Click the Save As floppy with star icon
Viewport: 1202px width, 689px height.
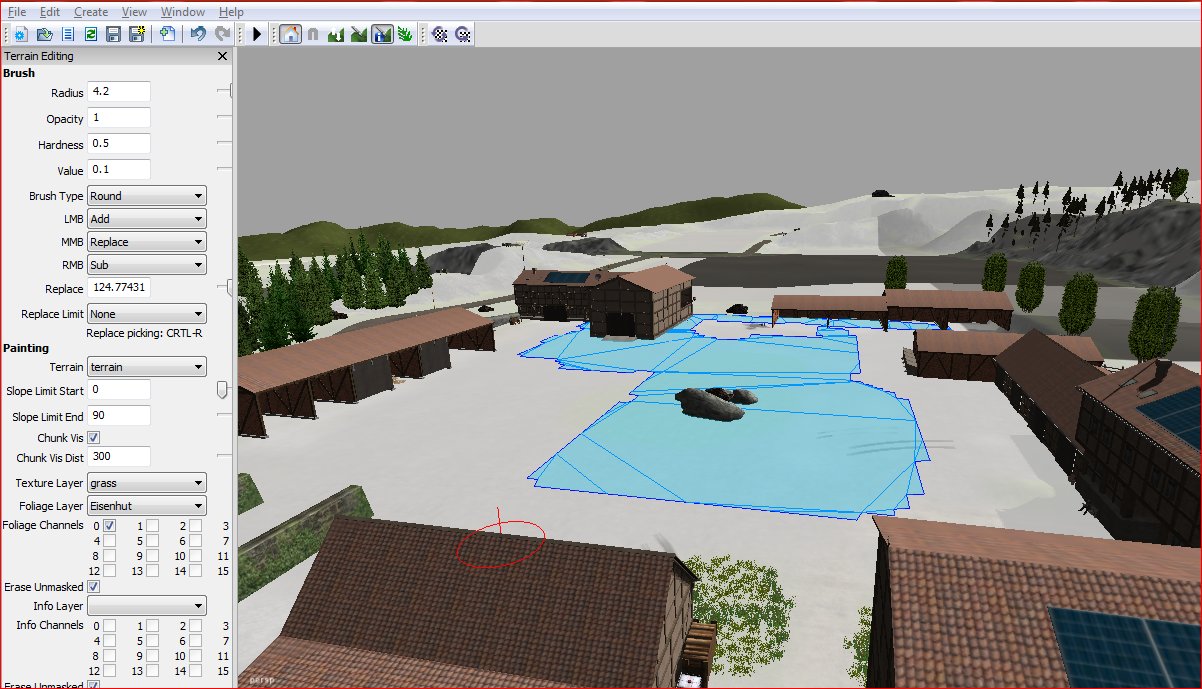point(136,34)
